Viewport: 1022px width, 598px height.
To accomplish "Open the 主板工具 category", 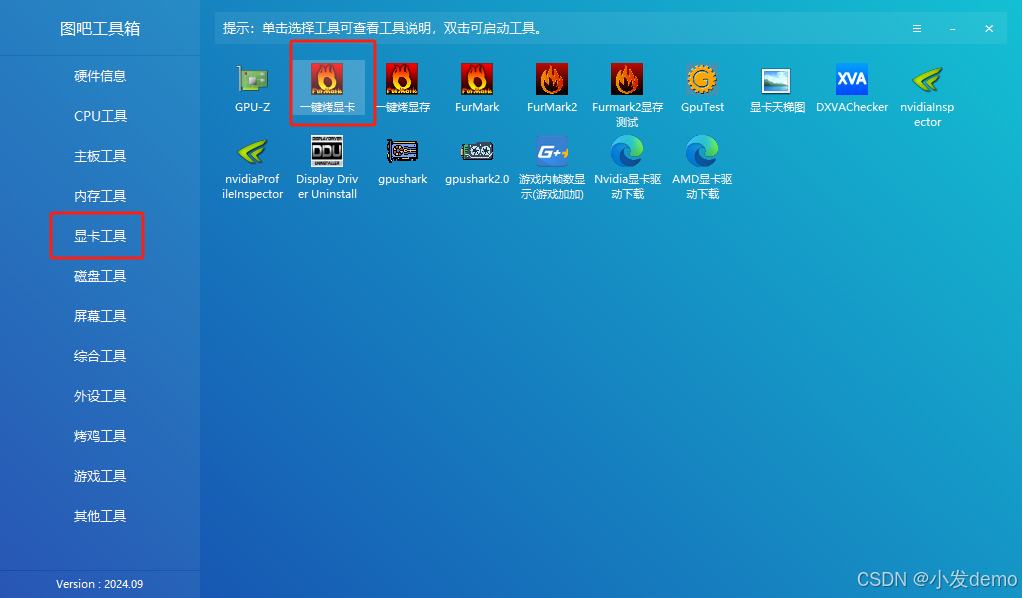I will pyautogui.click(x=100, y=156).
